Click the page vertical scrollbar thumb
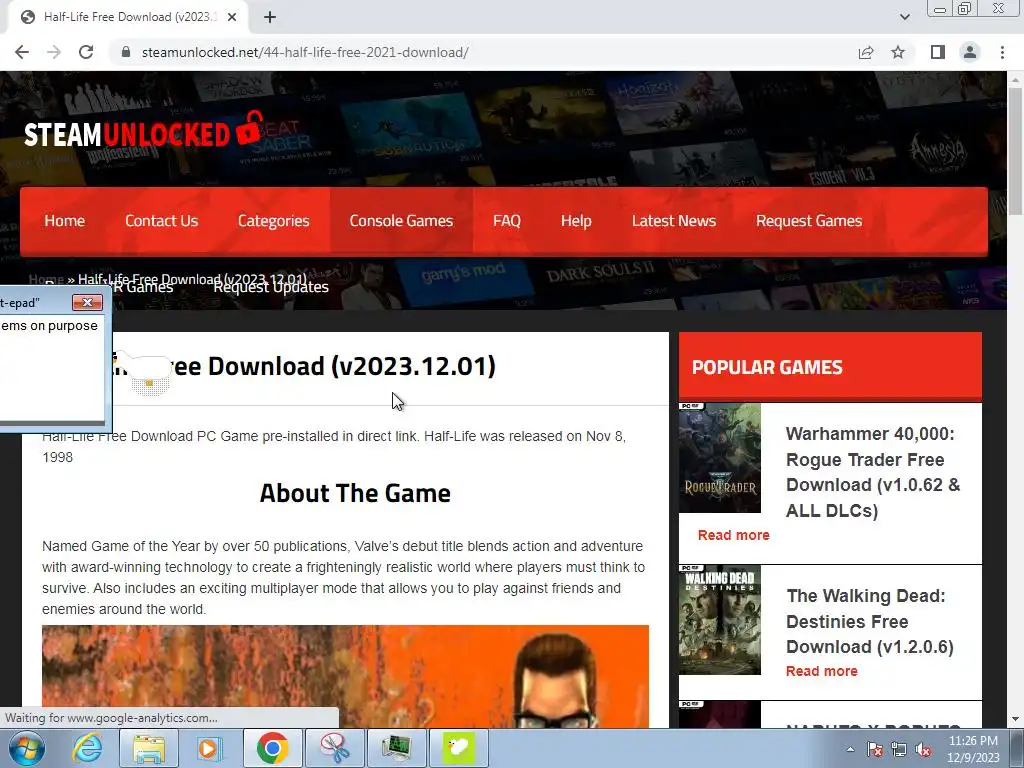 (x=1015, y=150)
